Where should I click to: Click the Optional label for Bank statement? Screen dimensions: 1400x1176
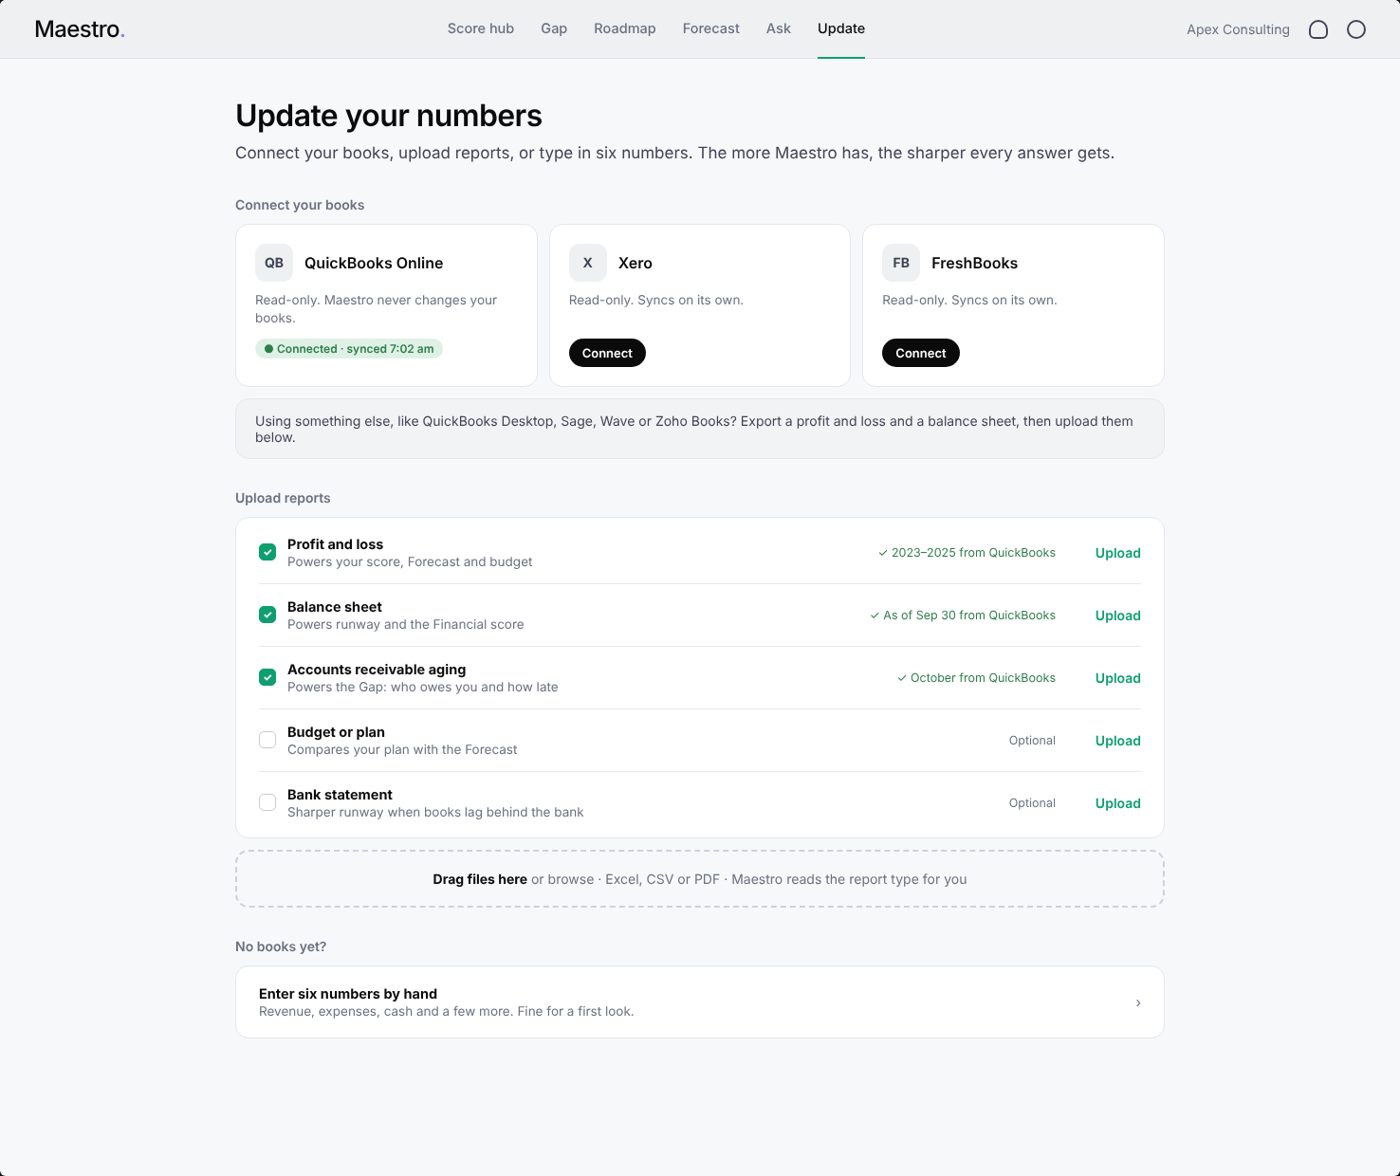[x=1032, y=803]
